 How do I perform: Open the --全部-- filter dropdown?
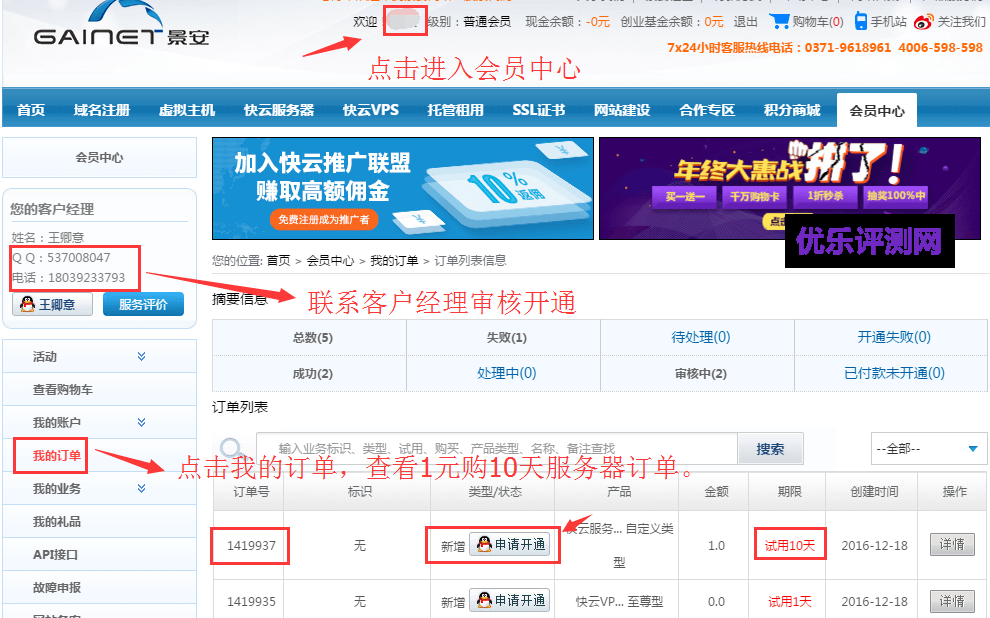pyautogui.click(x=929, y=449)
